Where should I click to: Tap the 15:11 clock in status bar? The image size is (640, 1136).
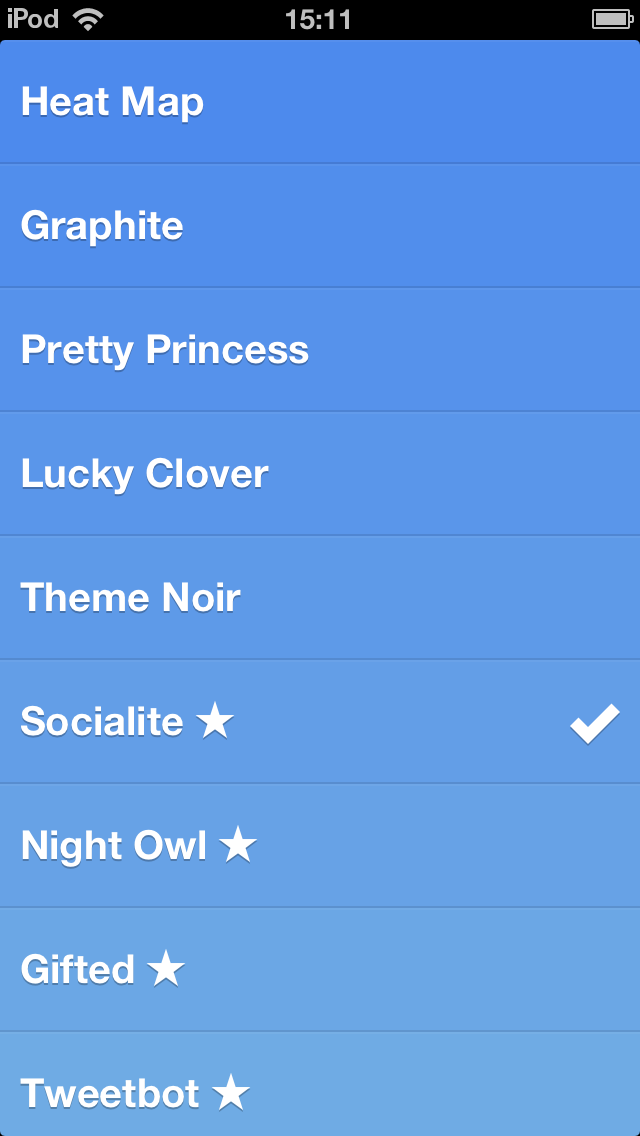click(318, 19)
